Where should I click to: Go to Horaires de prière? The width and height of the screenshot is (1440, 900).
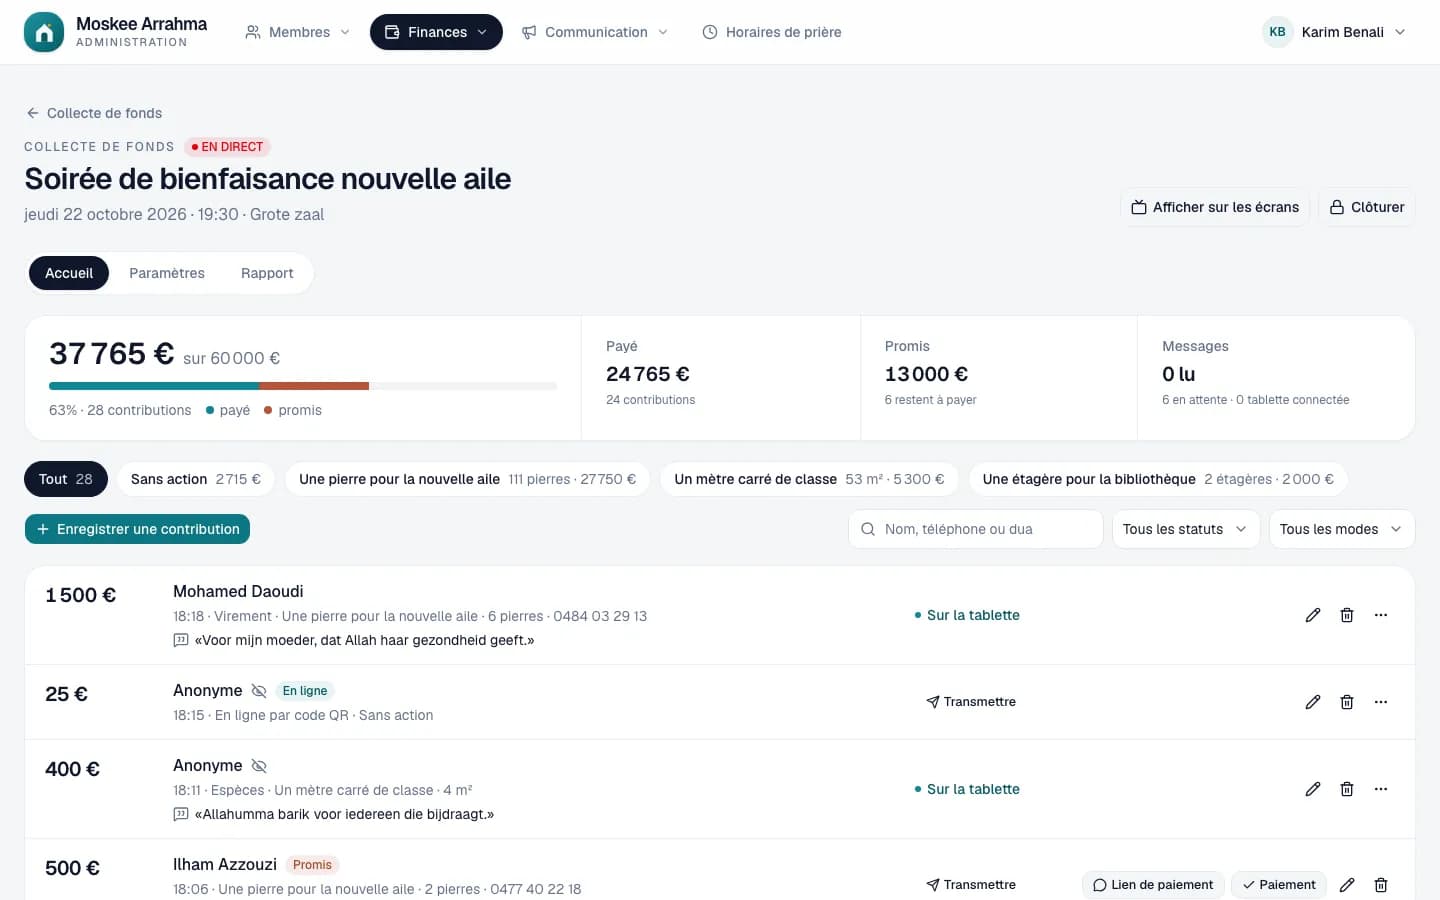pos(771,32)
